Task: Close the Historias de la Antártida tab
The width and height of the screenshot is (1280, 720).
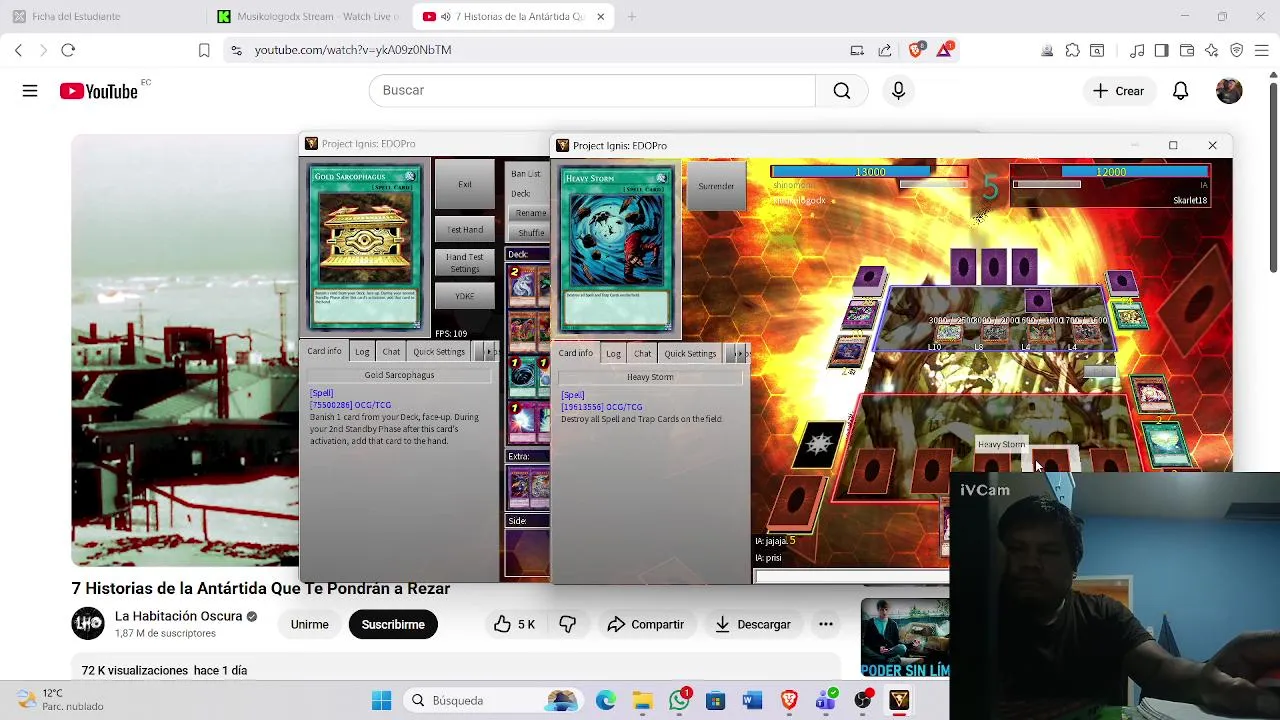Action: coord(600,17)
